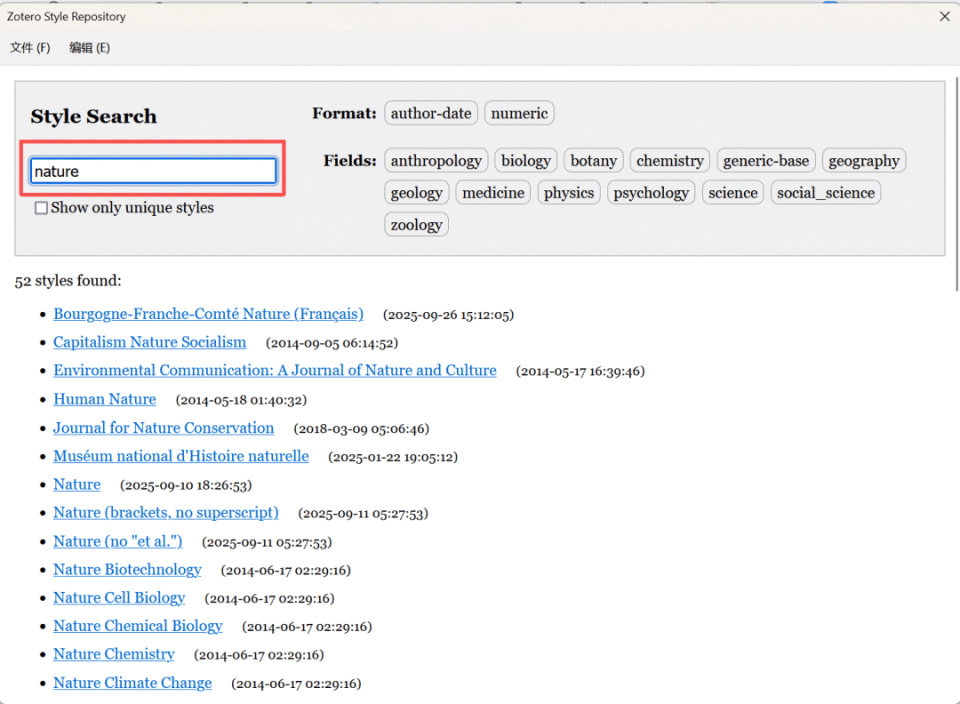Open Journal for Nature Conservation link
The image size is (960, 704).
pyautogui.click(x=163, y=427)
